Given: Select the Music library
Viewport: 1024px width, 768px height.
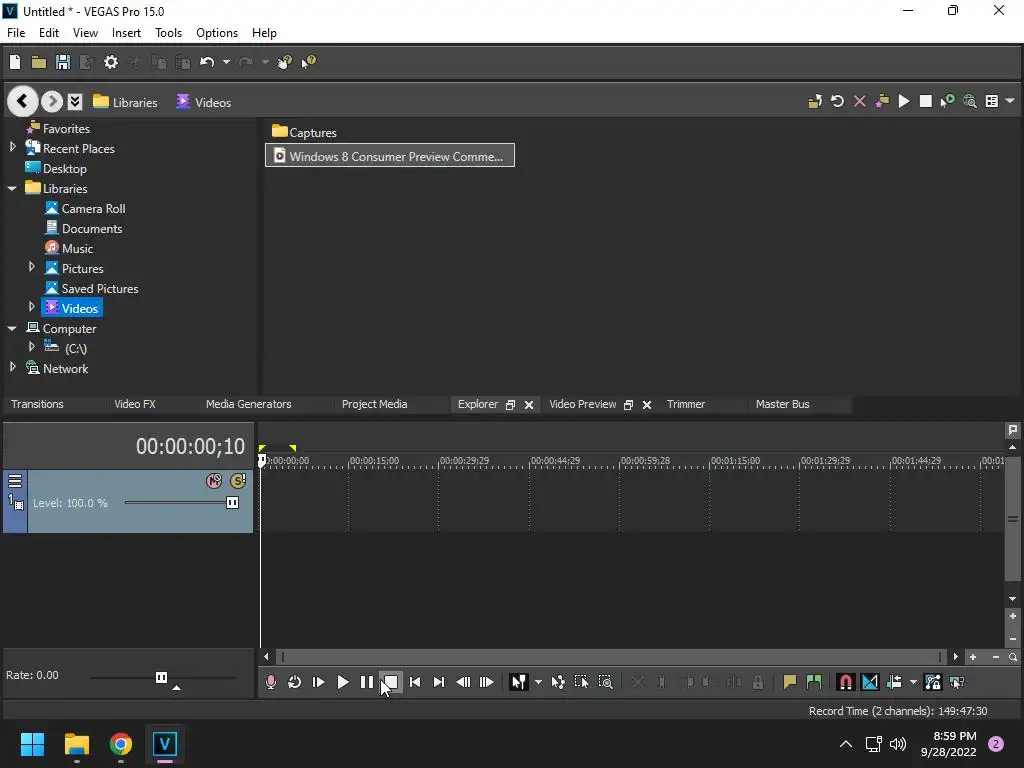Looking at the screenshot, I should [x=69, y=248].
